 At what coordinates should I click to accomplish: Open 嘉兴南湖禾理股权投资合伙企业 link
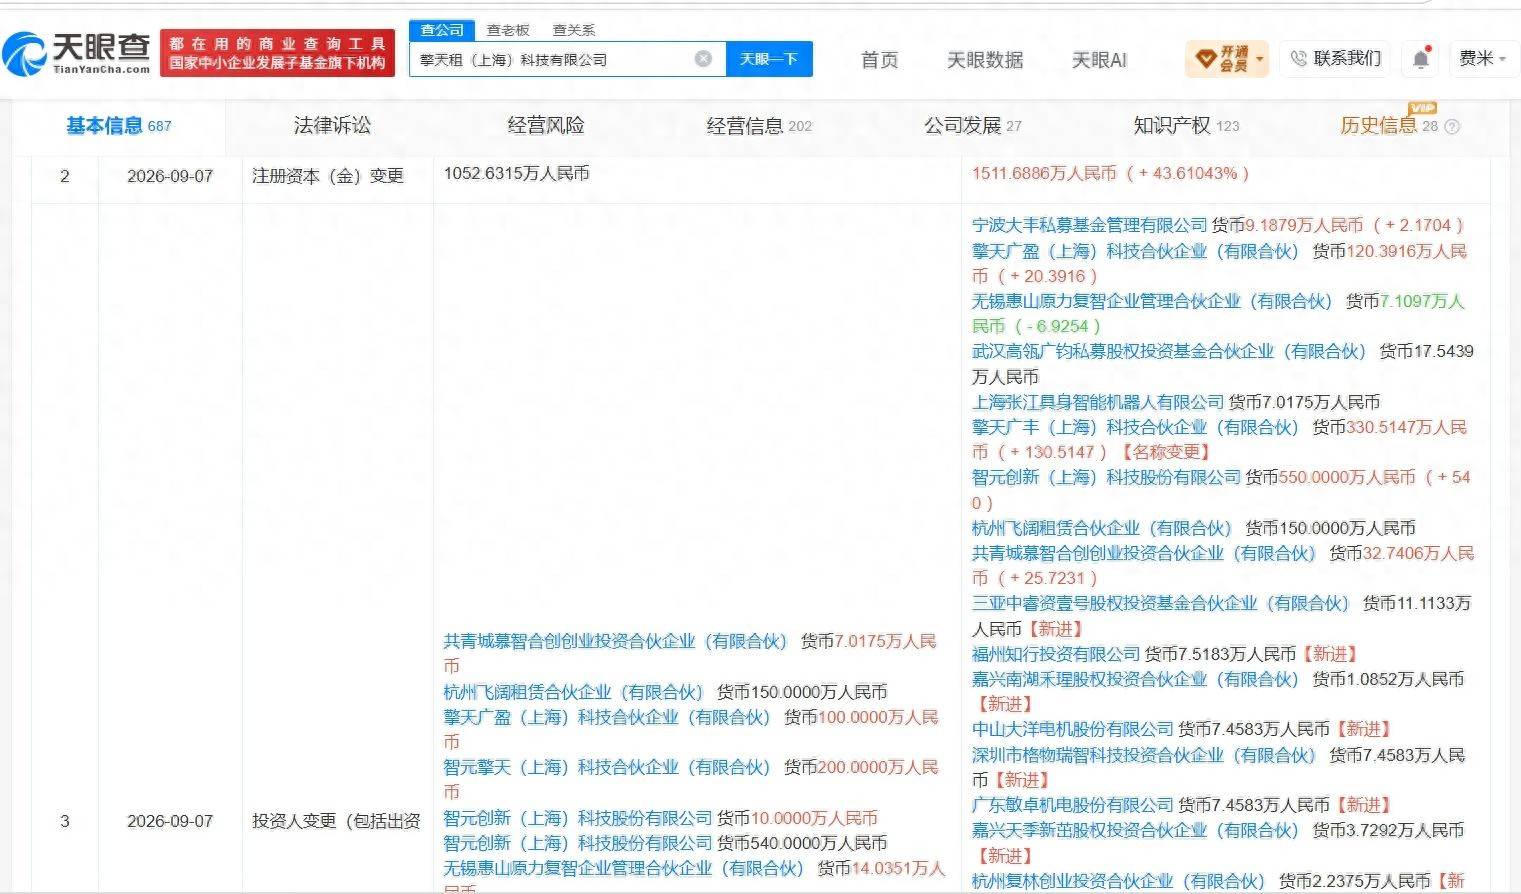pos(1135,679)
